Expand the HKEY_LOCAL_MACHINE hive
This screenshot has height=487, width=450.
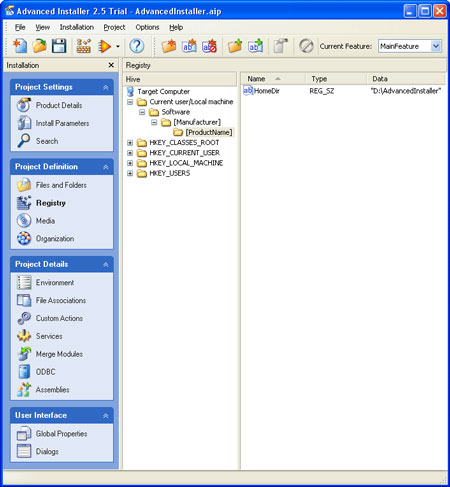tap(130, 163)
